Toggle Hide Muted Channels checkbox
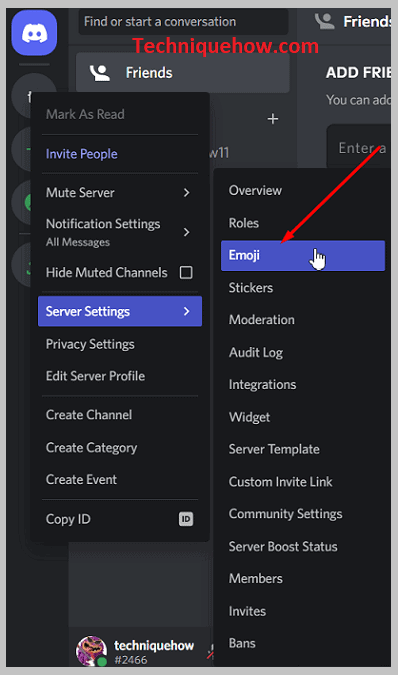This screenshot has height=675, width=398. [x=186, y=272]
